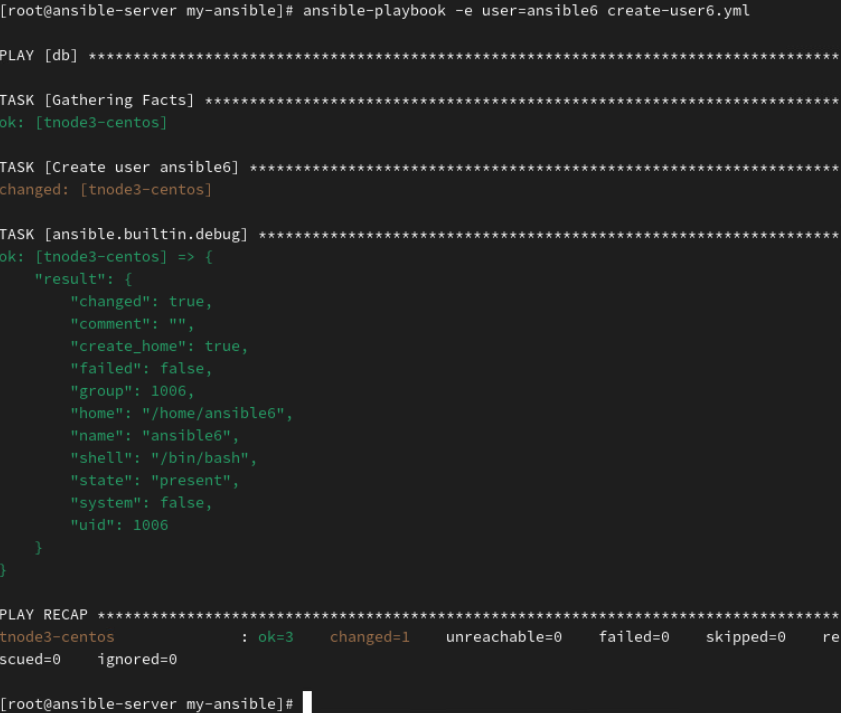Select the "uid": 1006 line

pyautogui.click(x=119, y=525)
